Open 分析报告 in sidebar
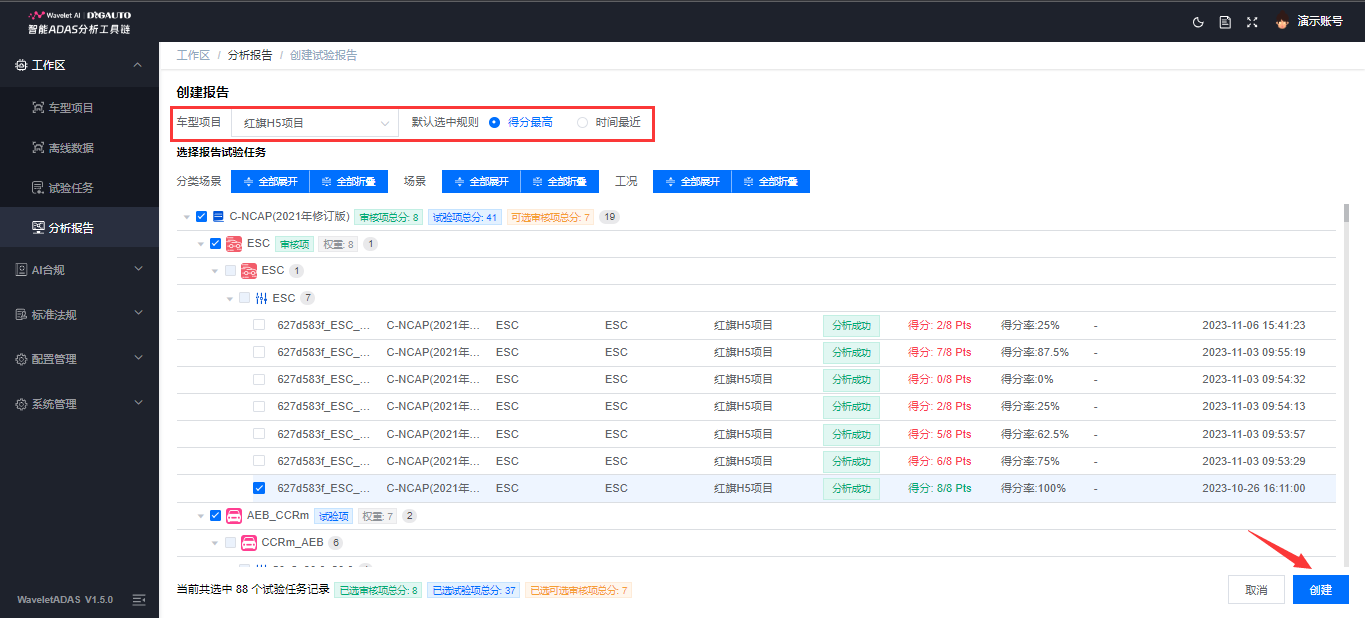The height and width of the screenshot is (618, 1365). tap(79, 227)
